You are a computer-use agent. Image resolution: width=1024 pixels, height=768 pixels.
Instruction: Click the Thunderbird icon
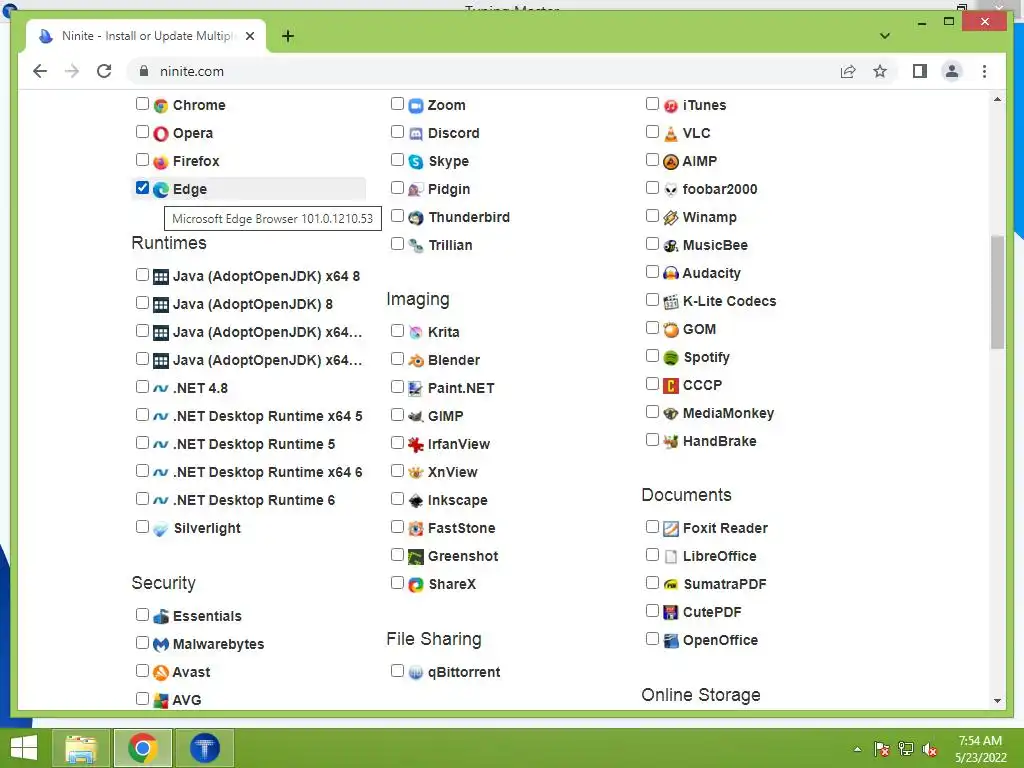pyautogui.click(x=416, y=218)
